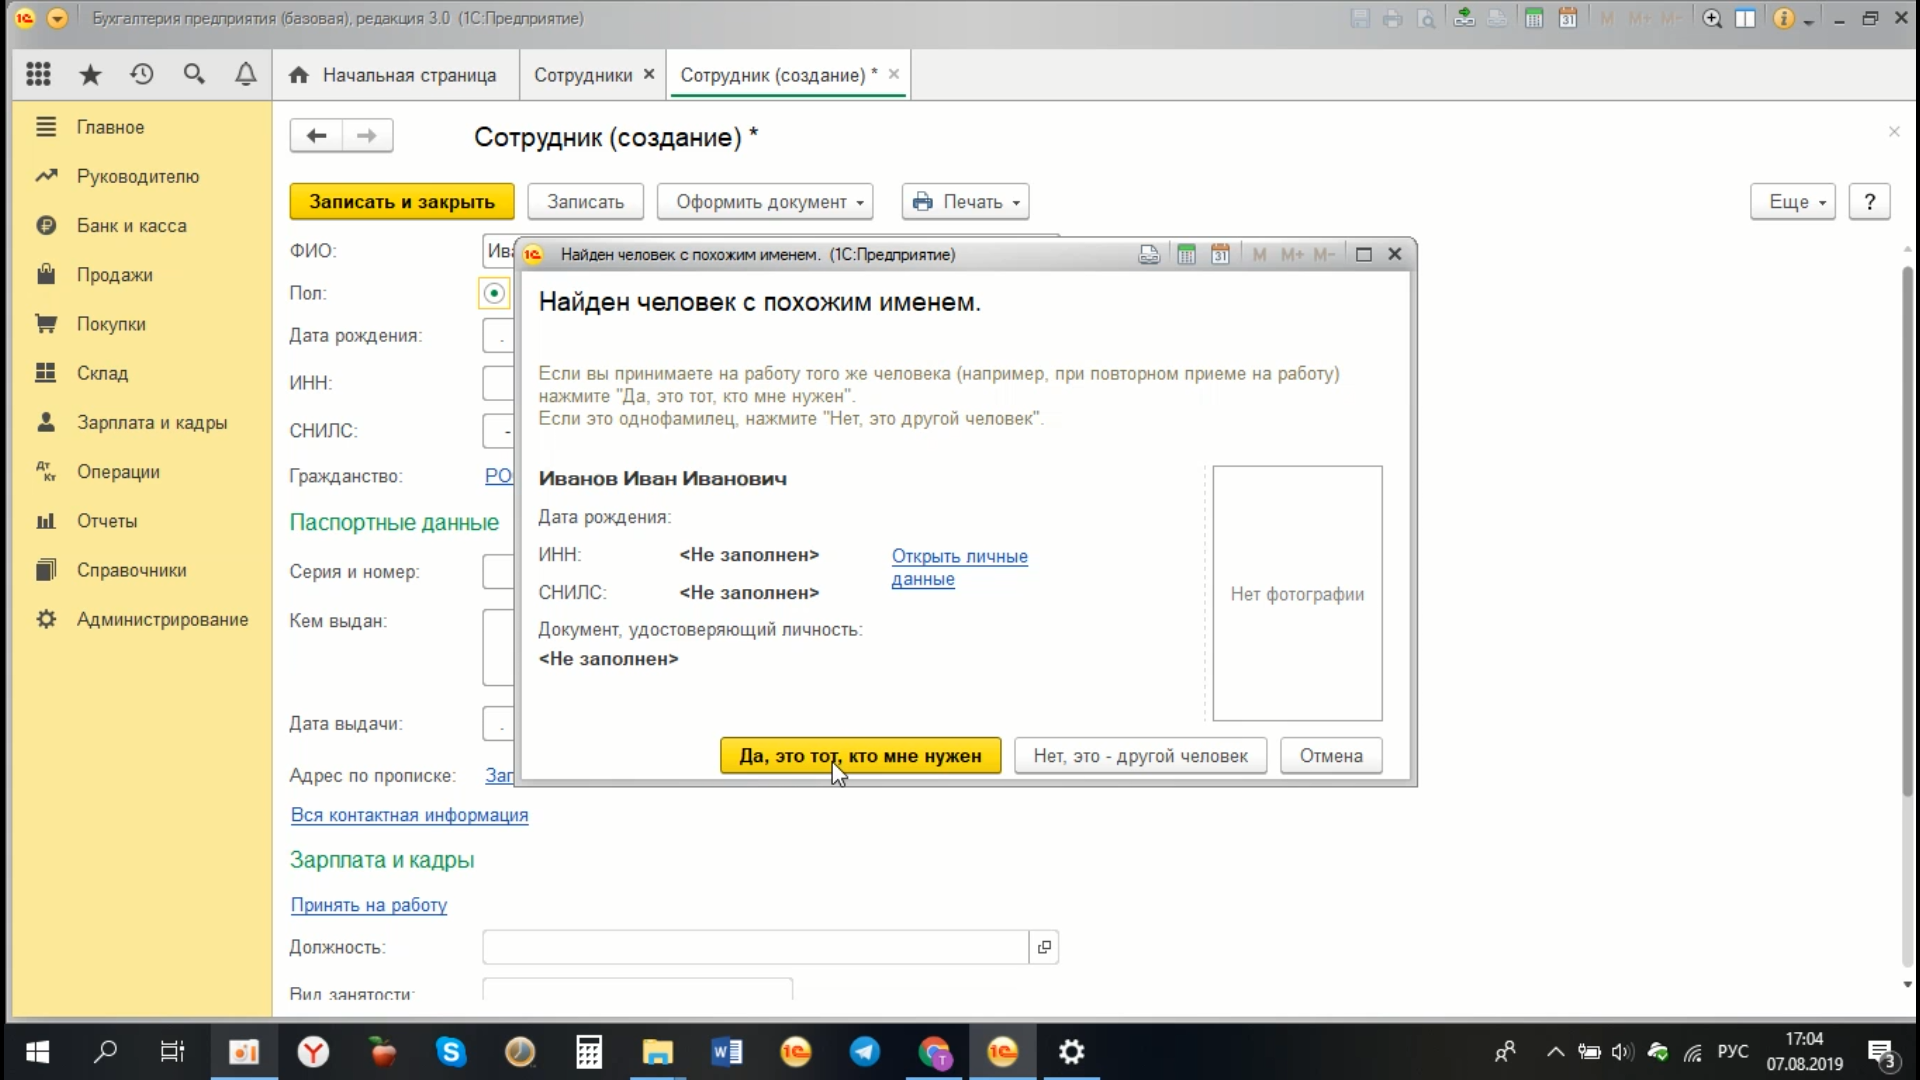
Task: Open the Еще dropdown menu
Action: [1793, 202]
